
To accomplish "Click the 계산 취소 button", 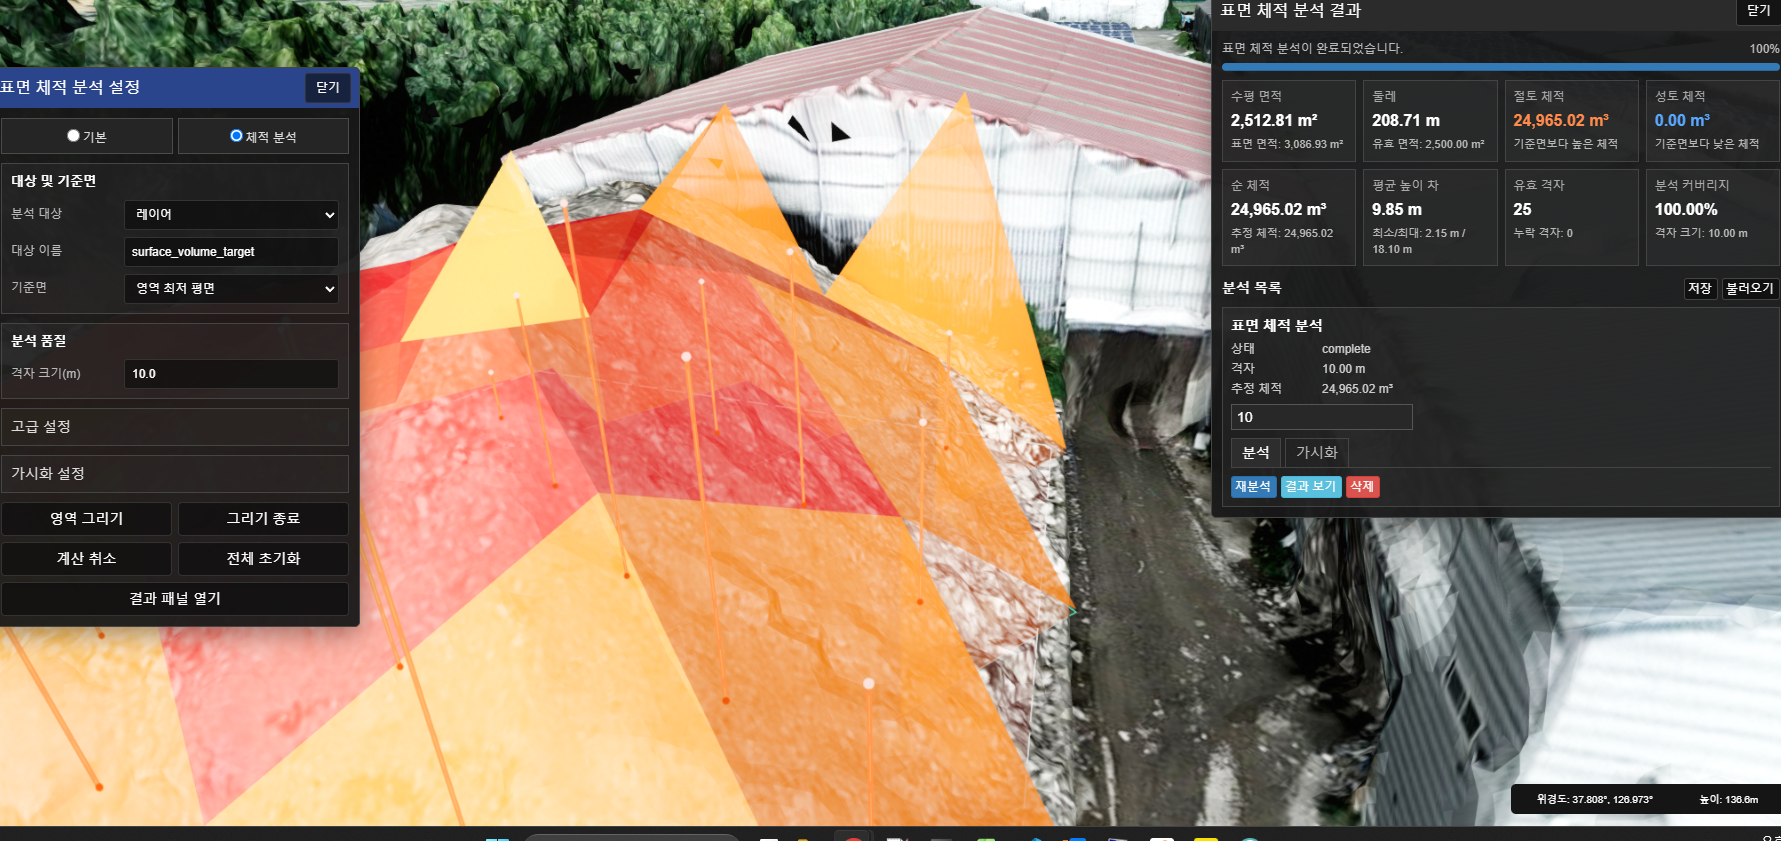I will pyautogui.click(x=87, y=558).
